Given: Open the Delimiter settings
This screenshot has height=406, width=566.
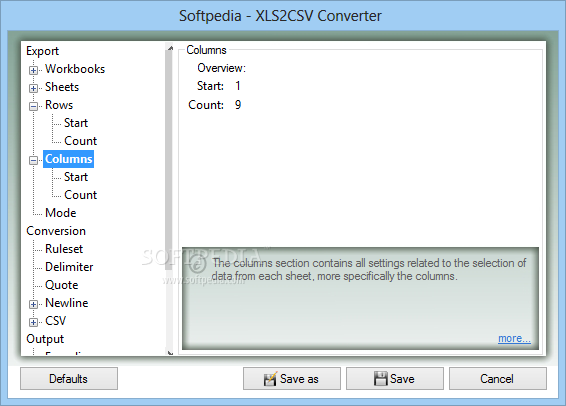Looking at the screenshot, I should pyautogui.click(x=69, y=267).
